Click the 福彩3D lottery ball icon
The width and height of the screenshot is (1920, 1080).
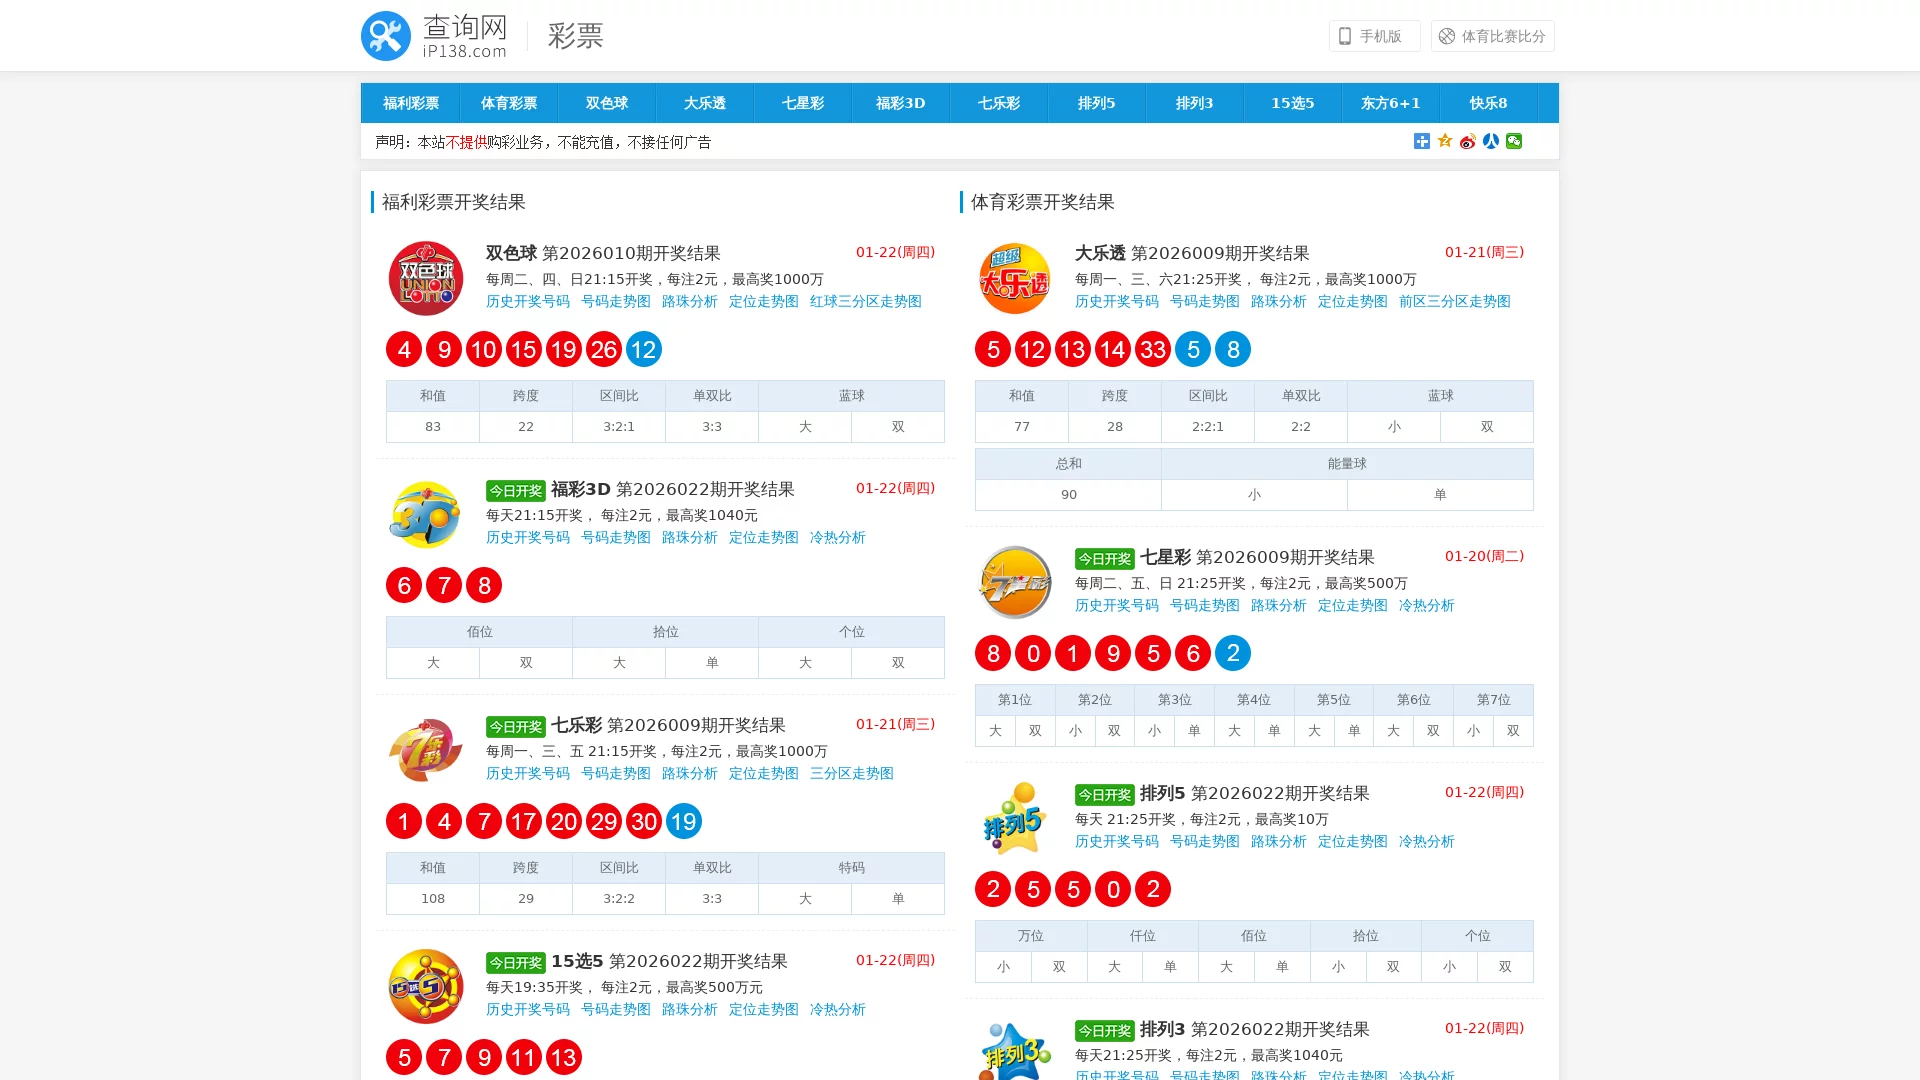click(425, 514)
